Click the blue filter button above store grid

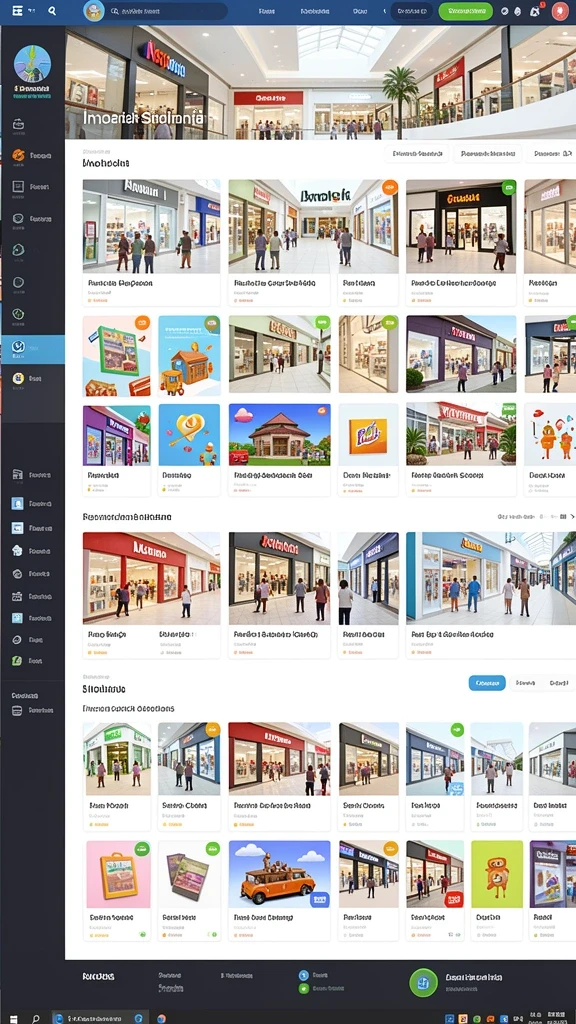coord(487,683)
